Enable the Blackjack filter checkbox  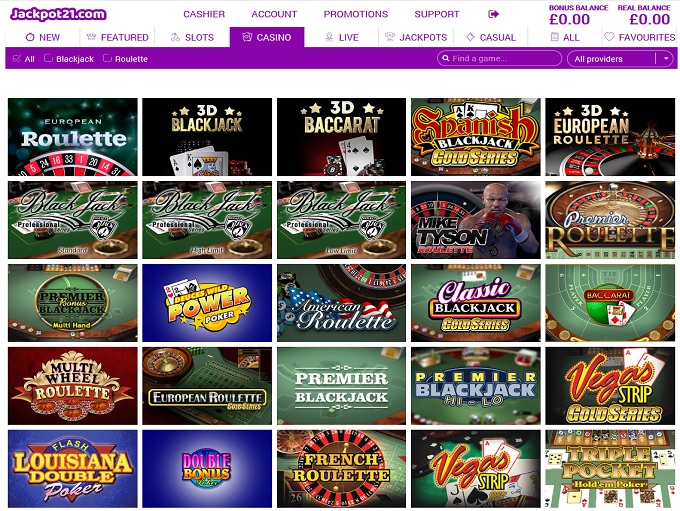49,58
